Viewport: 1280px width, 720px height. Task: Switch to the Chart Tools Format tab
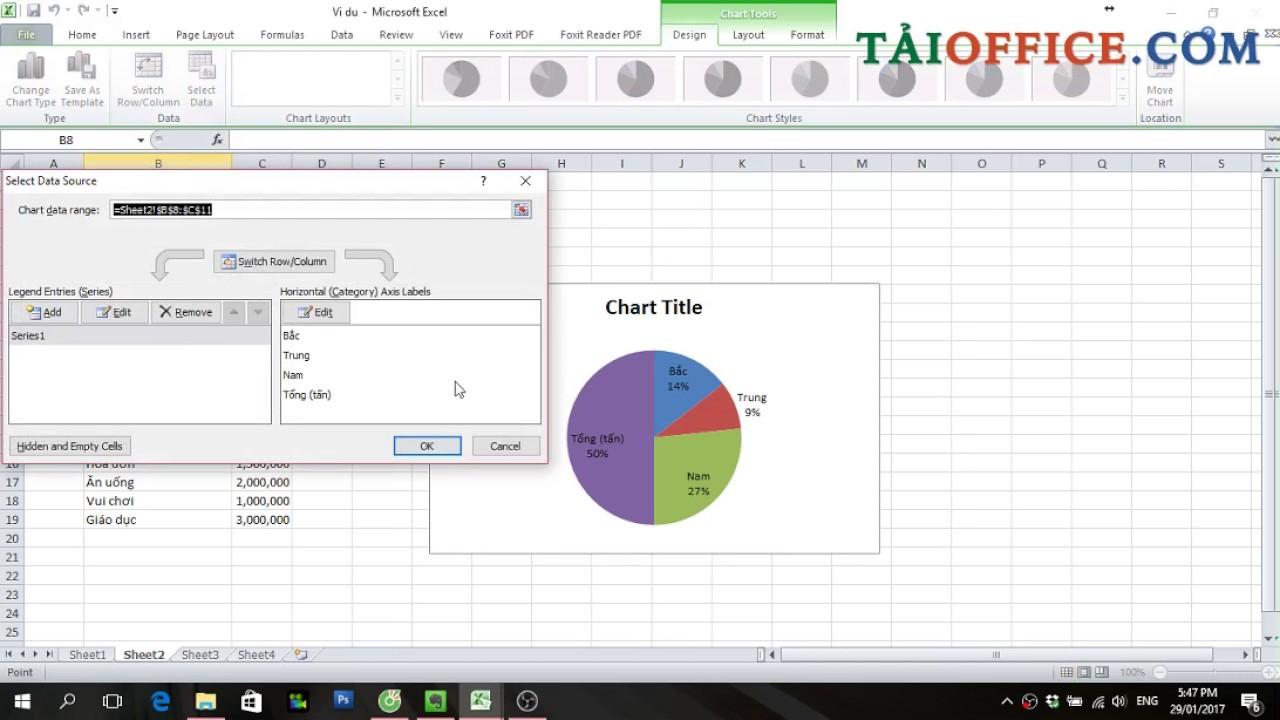(x=807, y=34)
